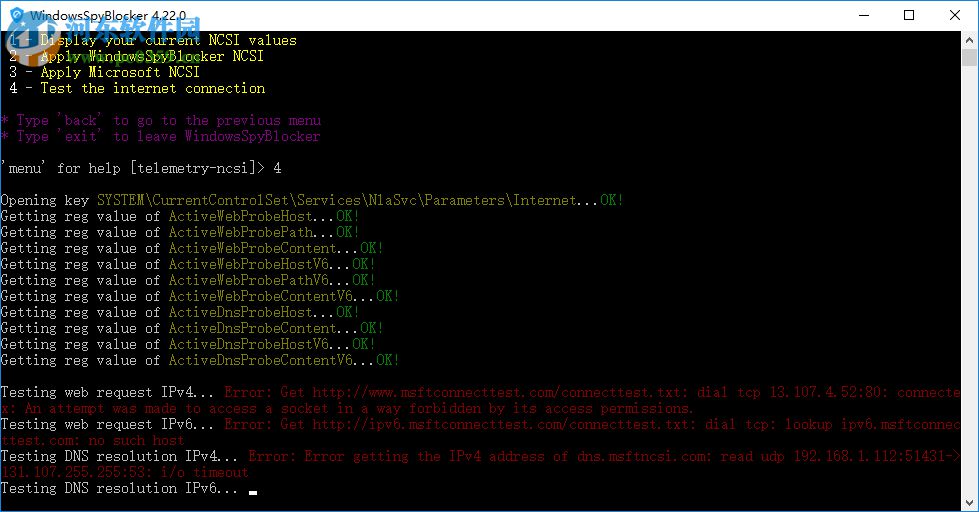Image resolution: width=979 pixels, height=512 pixels.
Task: Minimize the WindowsSpyBlocker window
Action: coord(864,15)
